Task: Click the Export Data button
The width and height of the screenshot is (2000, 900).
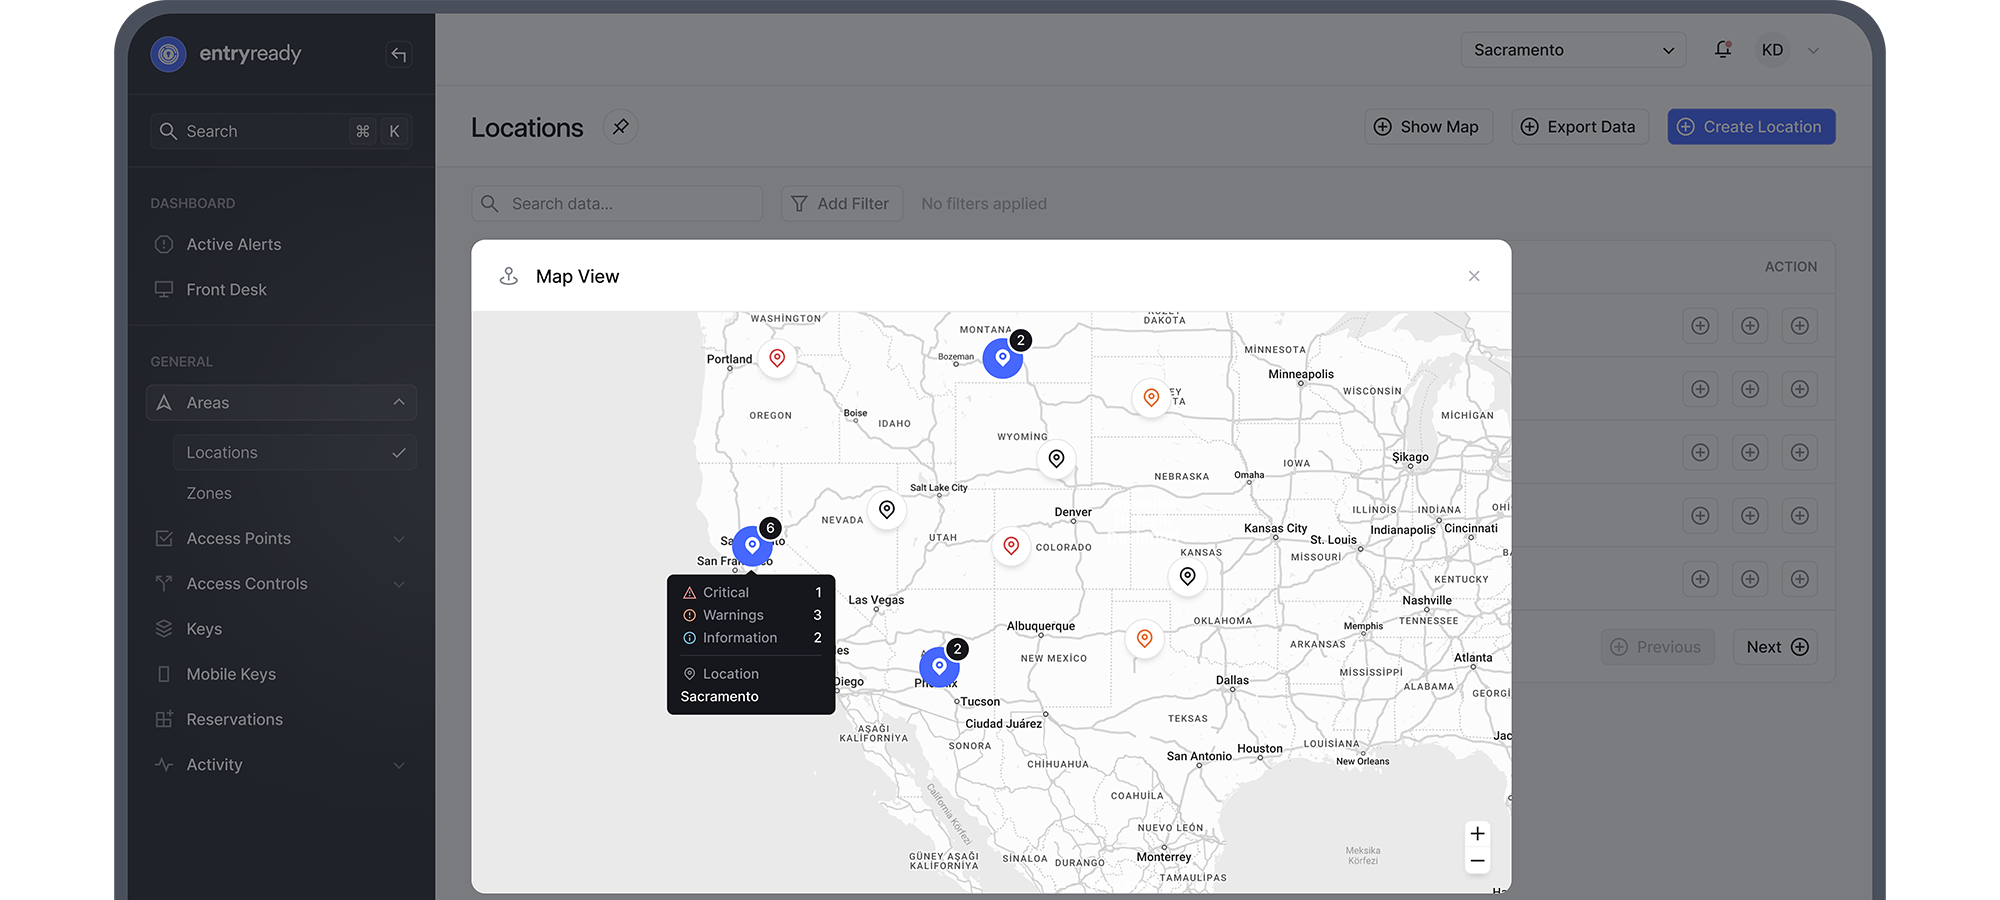Action: pos(1579,126)
